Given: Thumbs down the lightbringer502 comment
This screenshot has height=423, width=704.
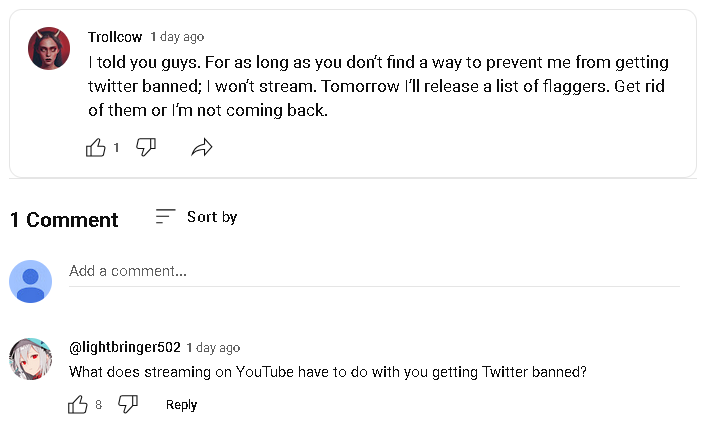Looking at the screenshot, I should 128,404.
